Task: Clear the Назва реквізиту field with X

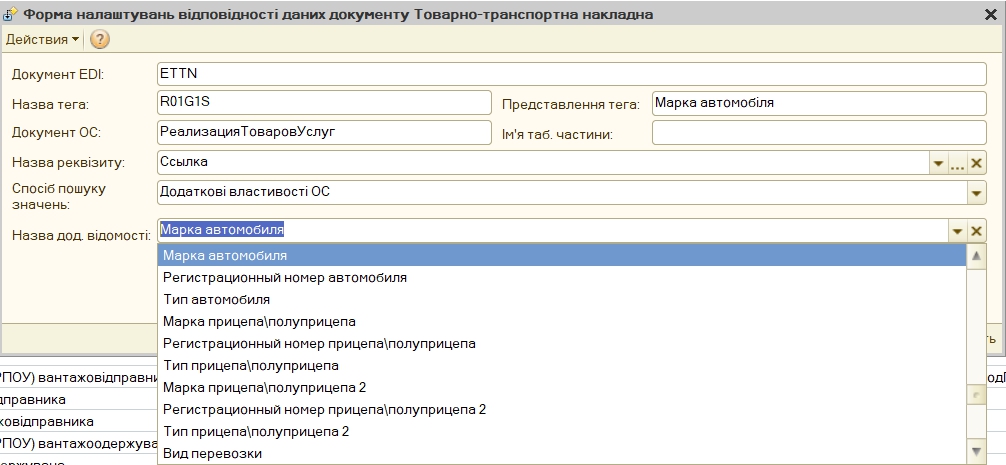Action: click(x=976, y=164)
